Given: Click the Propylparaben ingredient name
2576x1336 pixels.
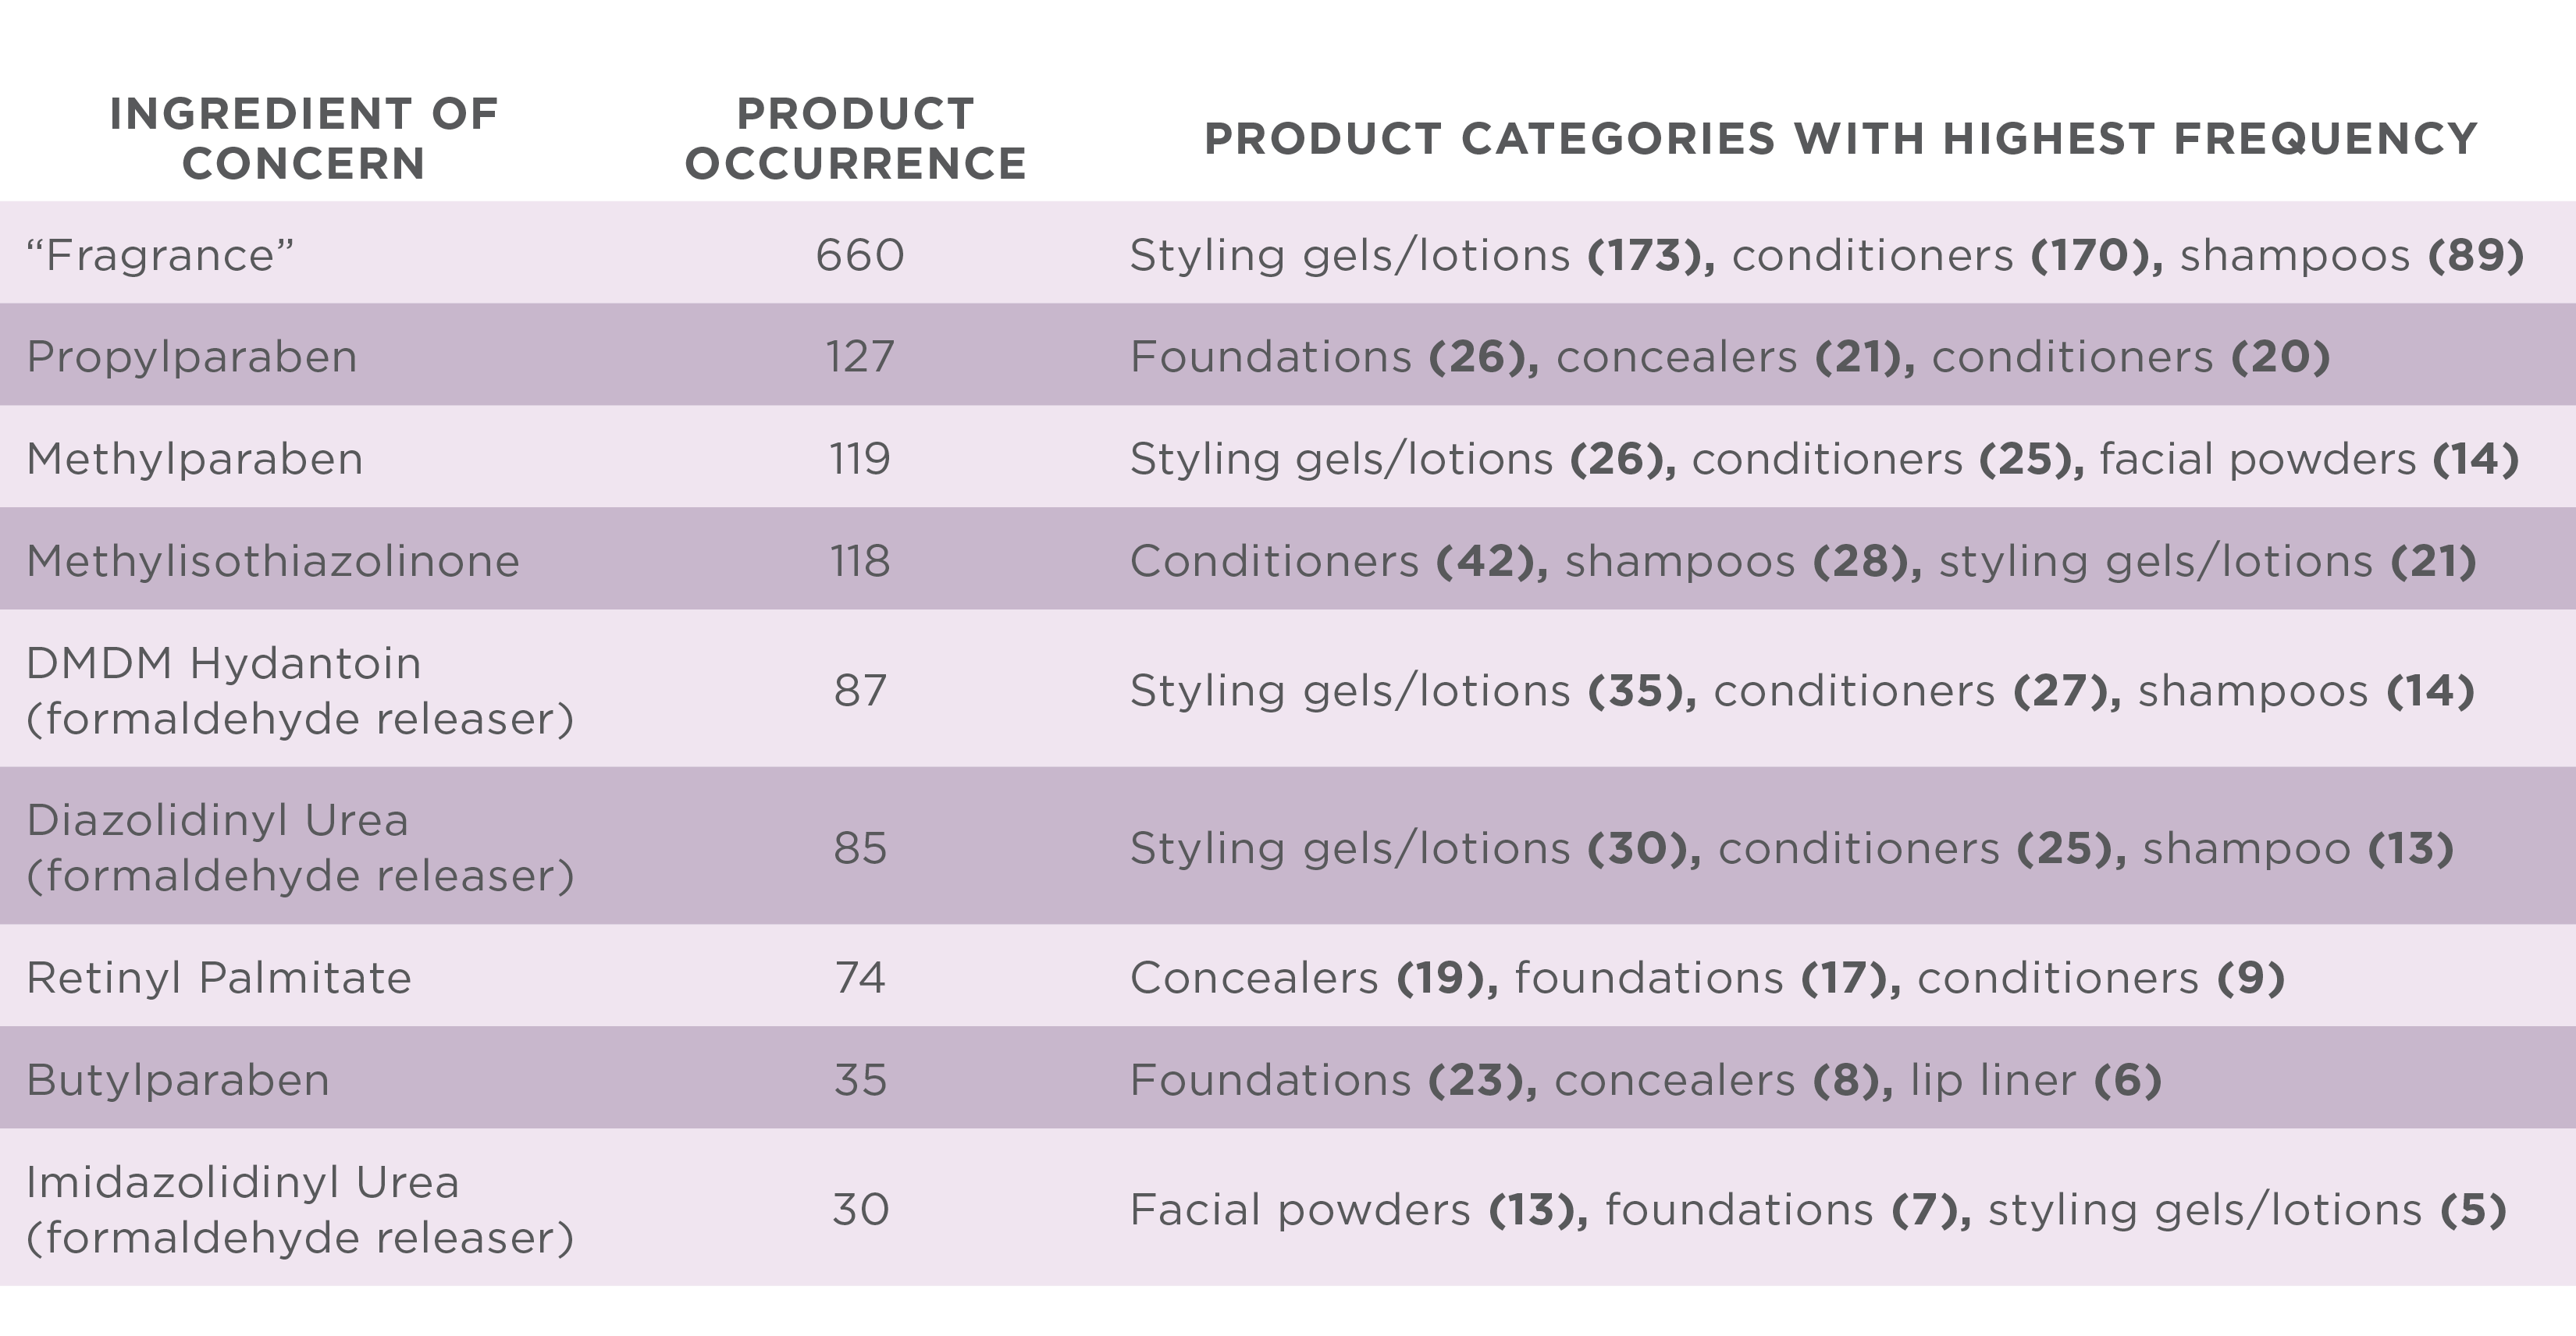Looking at the screenshot, I should (192, 358).
